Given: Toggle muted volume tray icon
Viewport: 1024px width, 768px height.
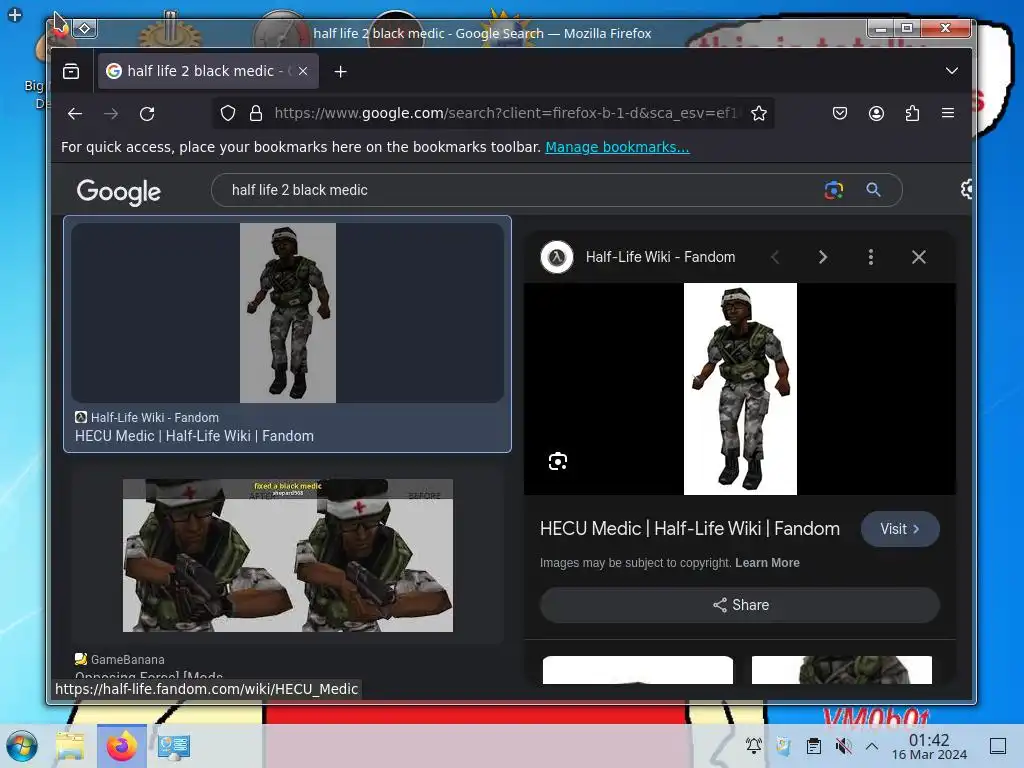Looking at the screenshot, I should [x=843, y=746].
